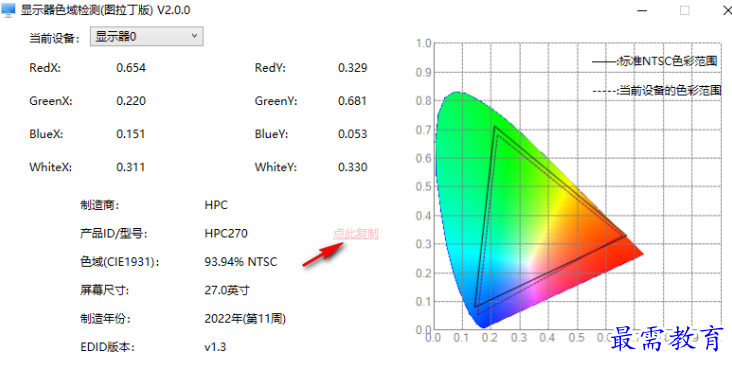Click the 1.0 y-axis tick label
The height and width of the screenshot is (370, 732).
(423, 44)
